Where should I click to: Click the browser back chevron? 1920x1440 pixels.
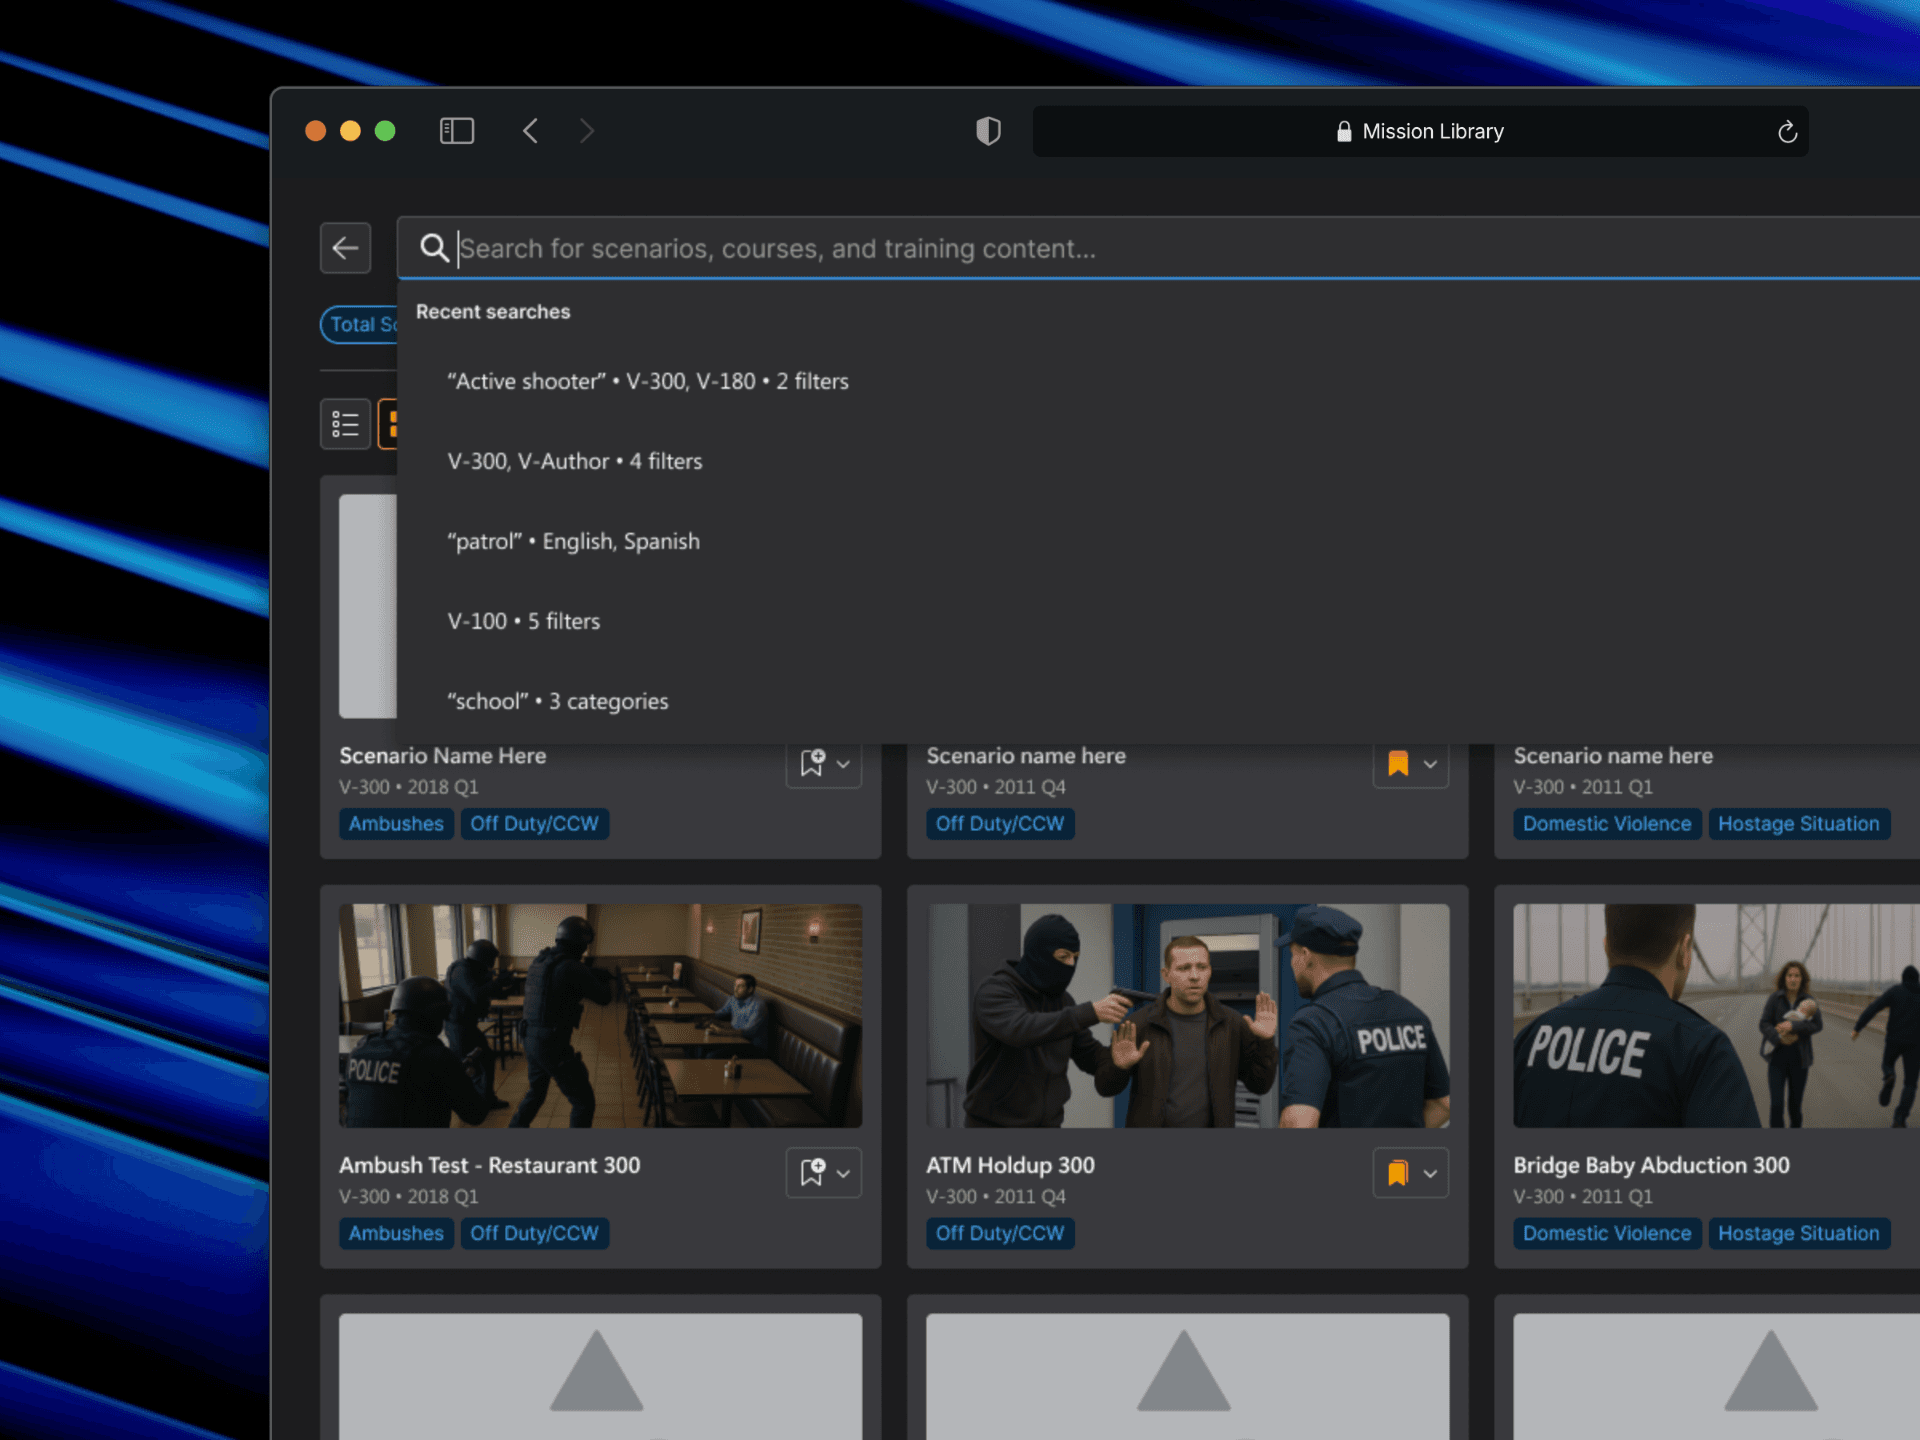[x=531, y=131]
